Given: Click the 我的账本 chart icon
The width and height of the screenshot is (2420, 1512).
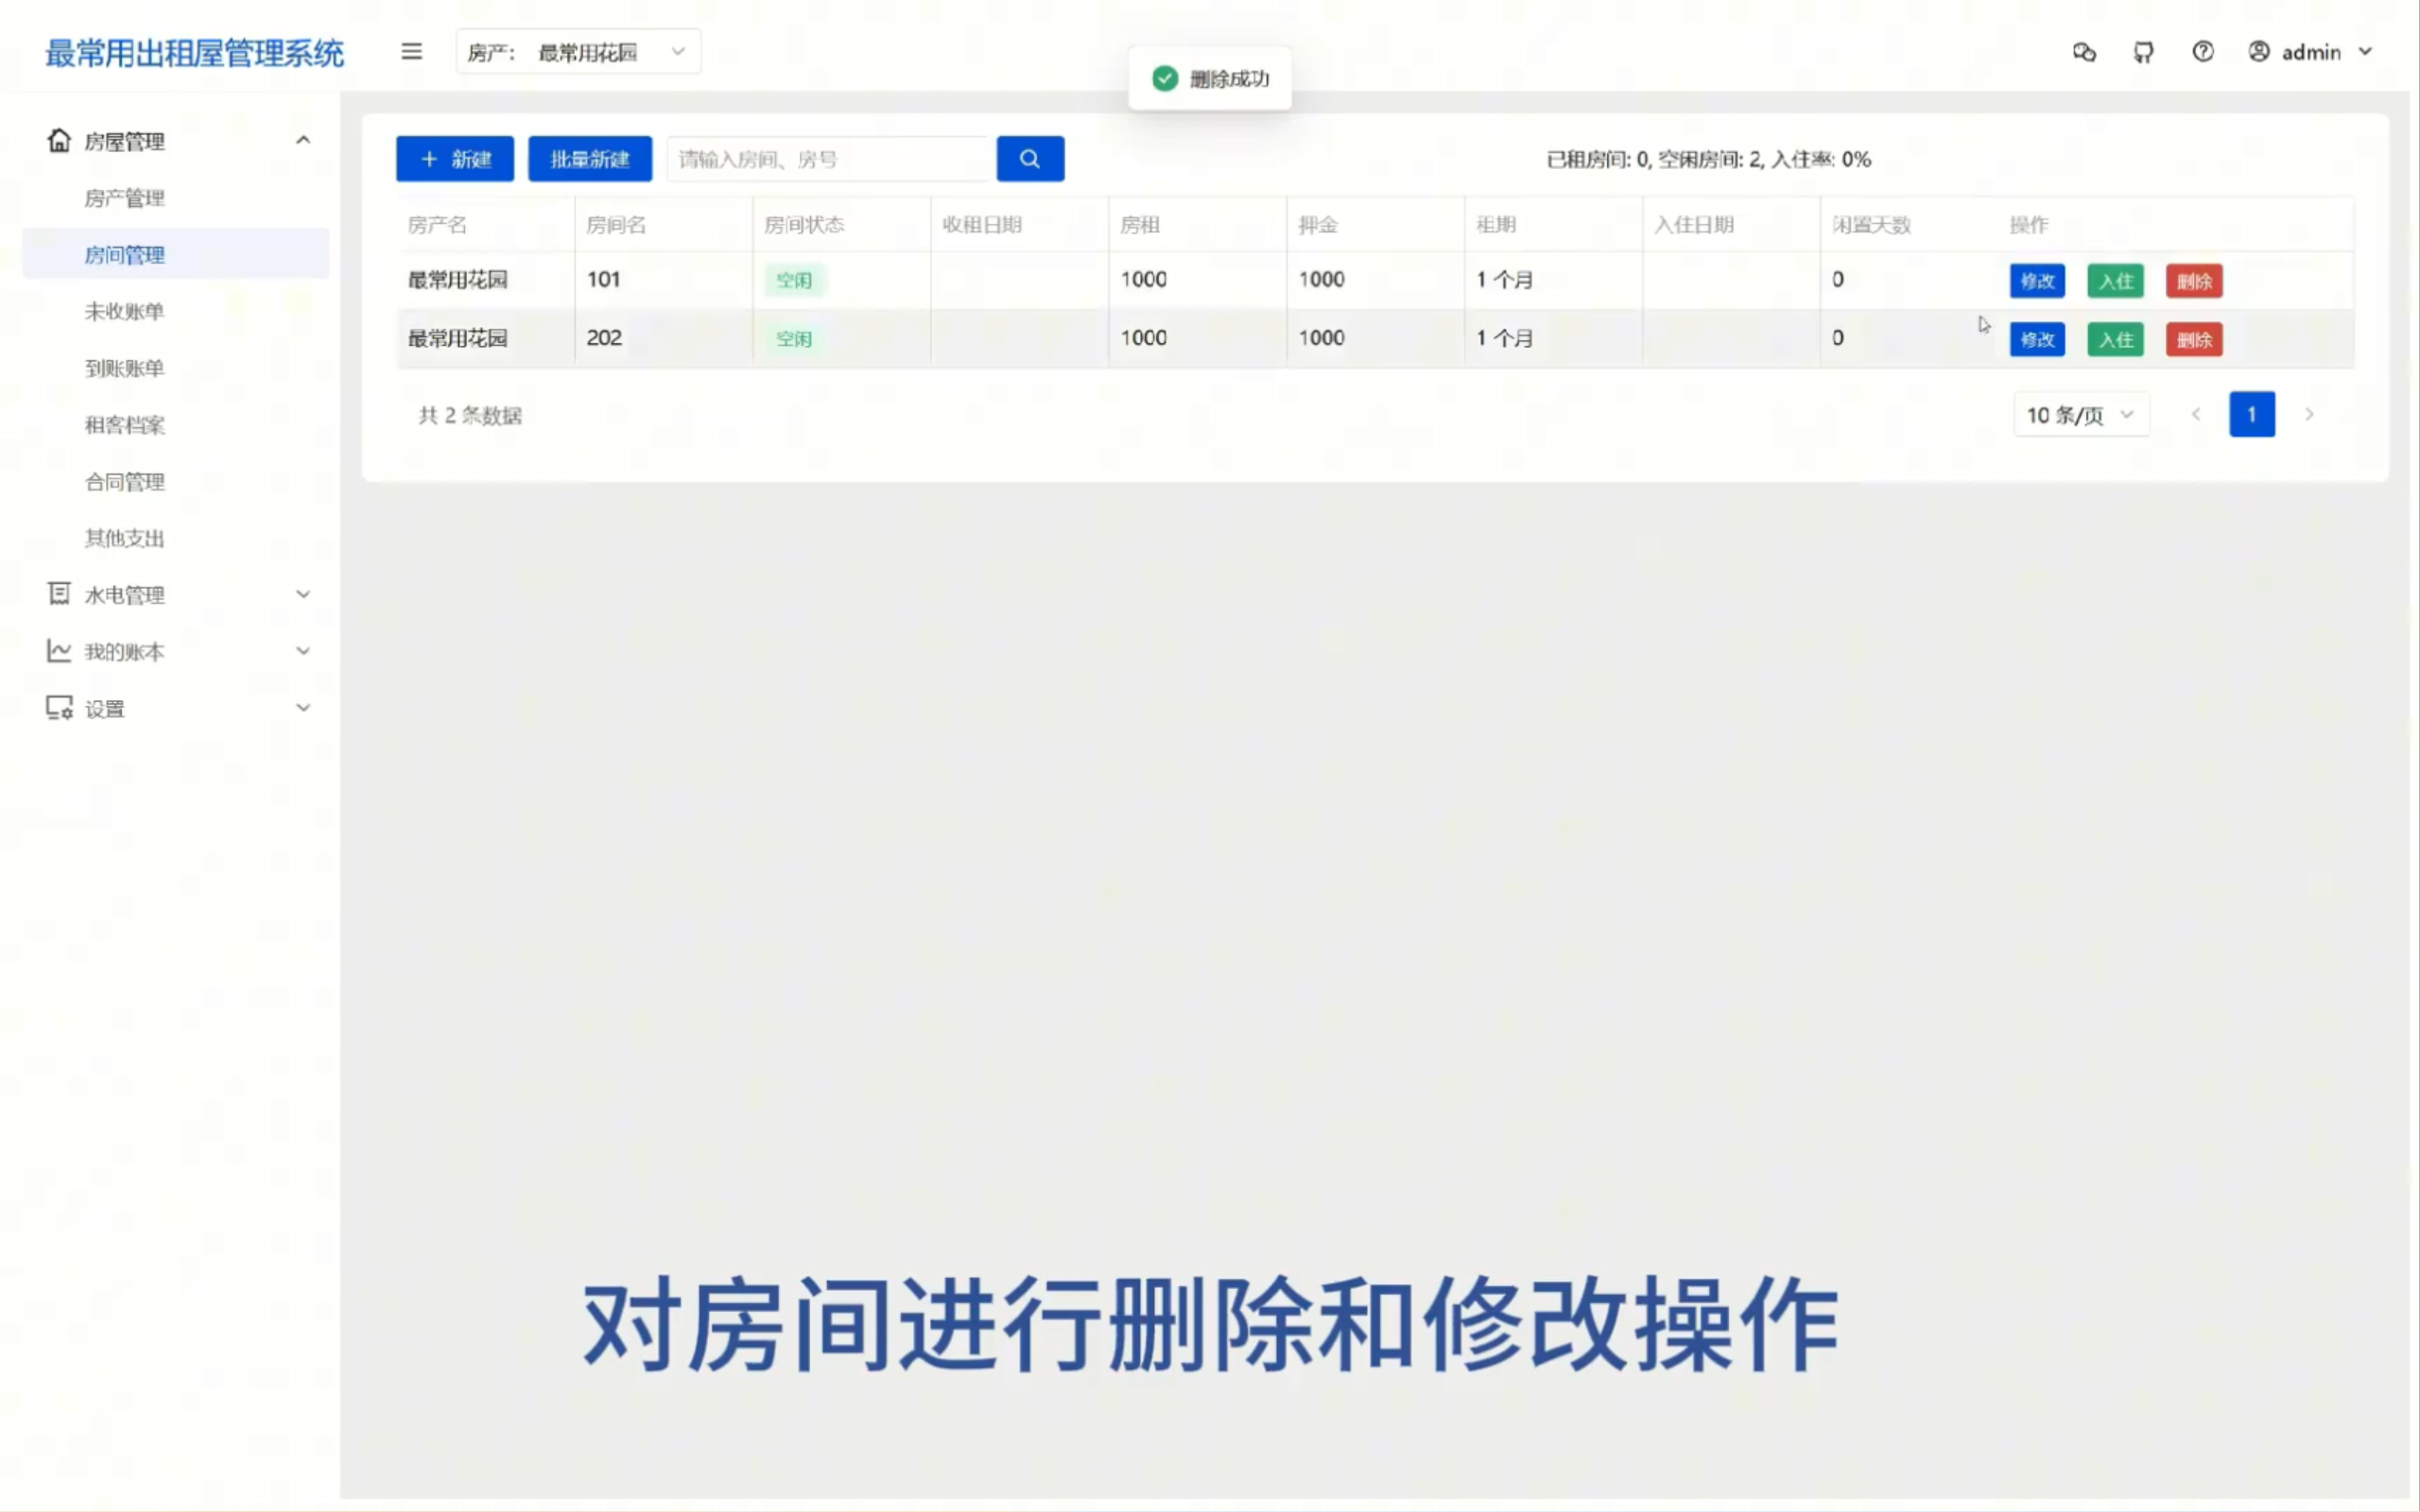Looking at the screenshot, I should 58,650.
